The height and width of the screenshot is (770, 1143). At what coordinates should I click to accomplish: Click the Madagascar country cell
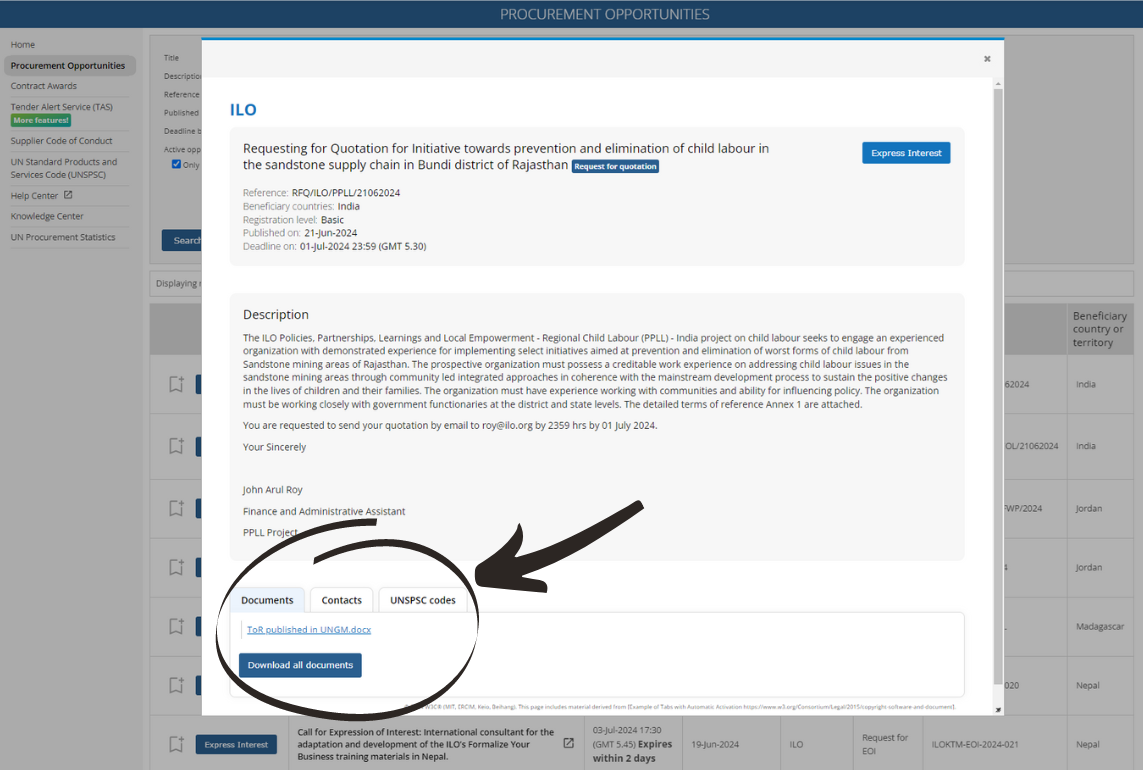coord(1100,626)
